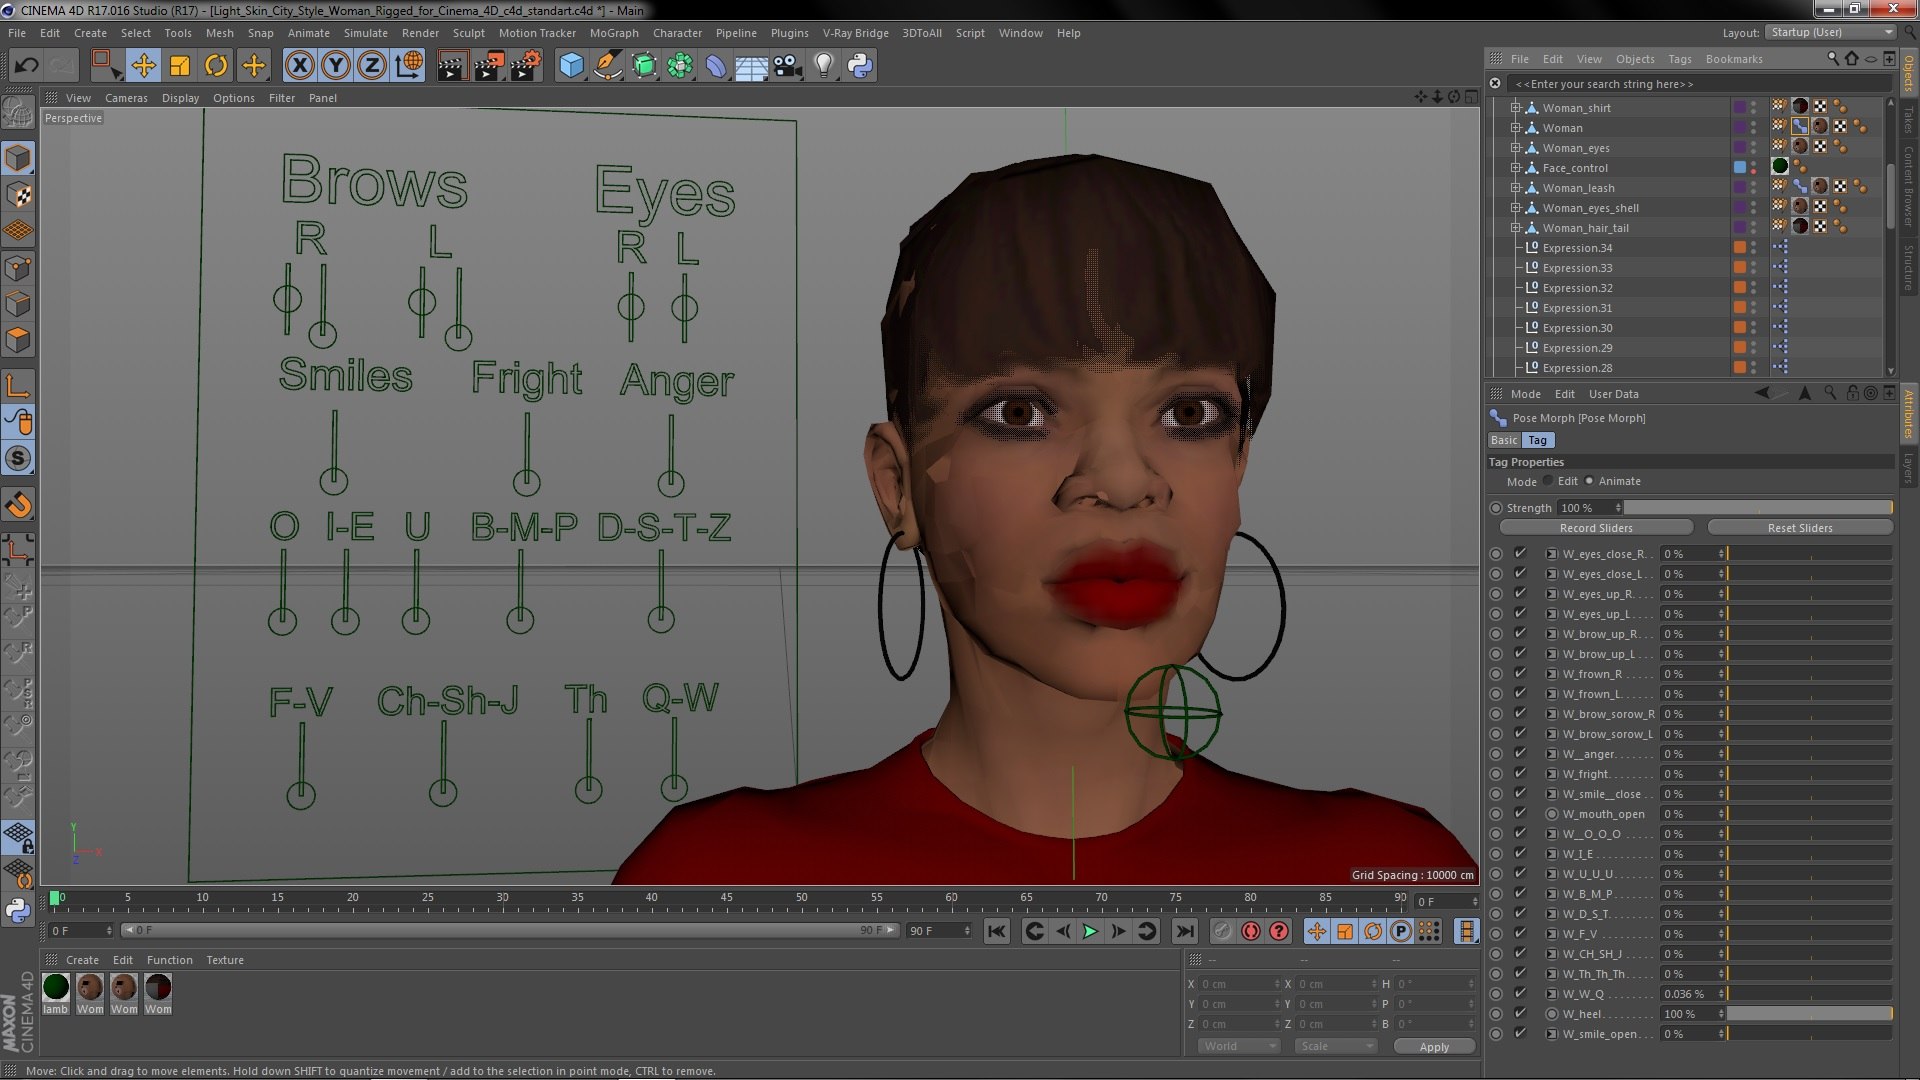
Task: Open the Scale coordinate dropdown
Action: tap(1336, 1046)
